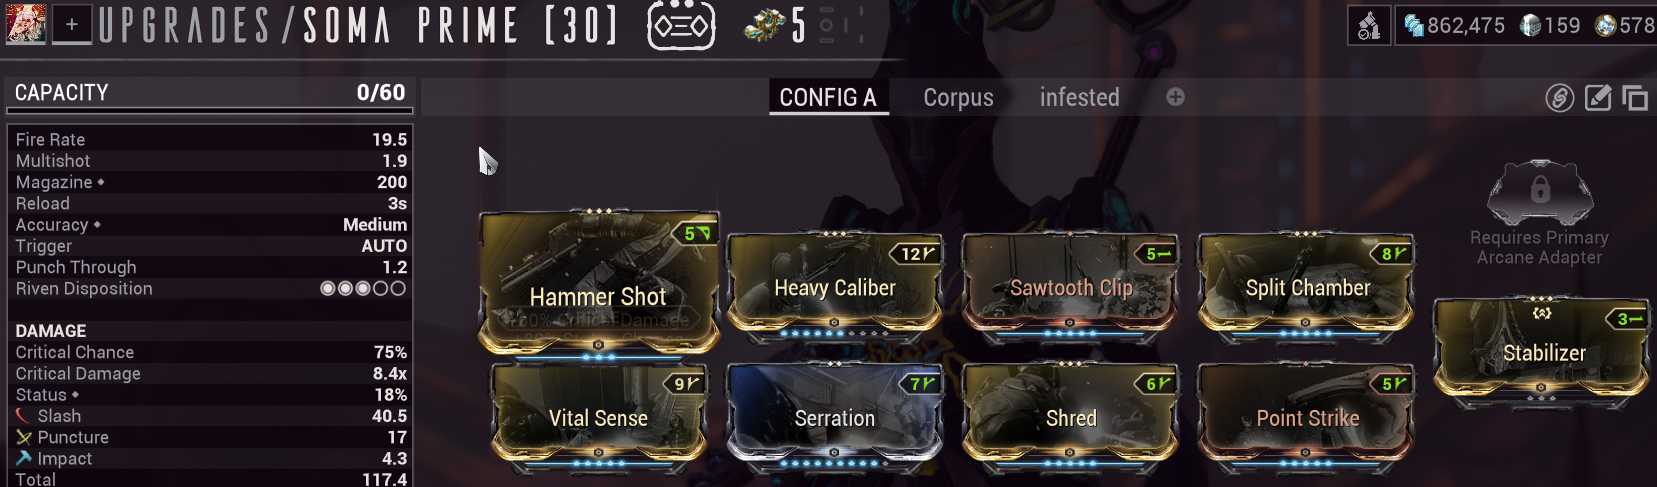Click the Capacity bar
The height and width of the screenshot is (487, 1657).
[x=210, y=93]
